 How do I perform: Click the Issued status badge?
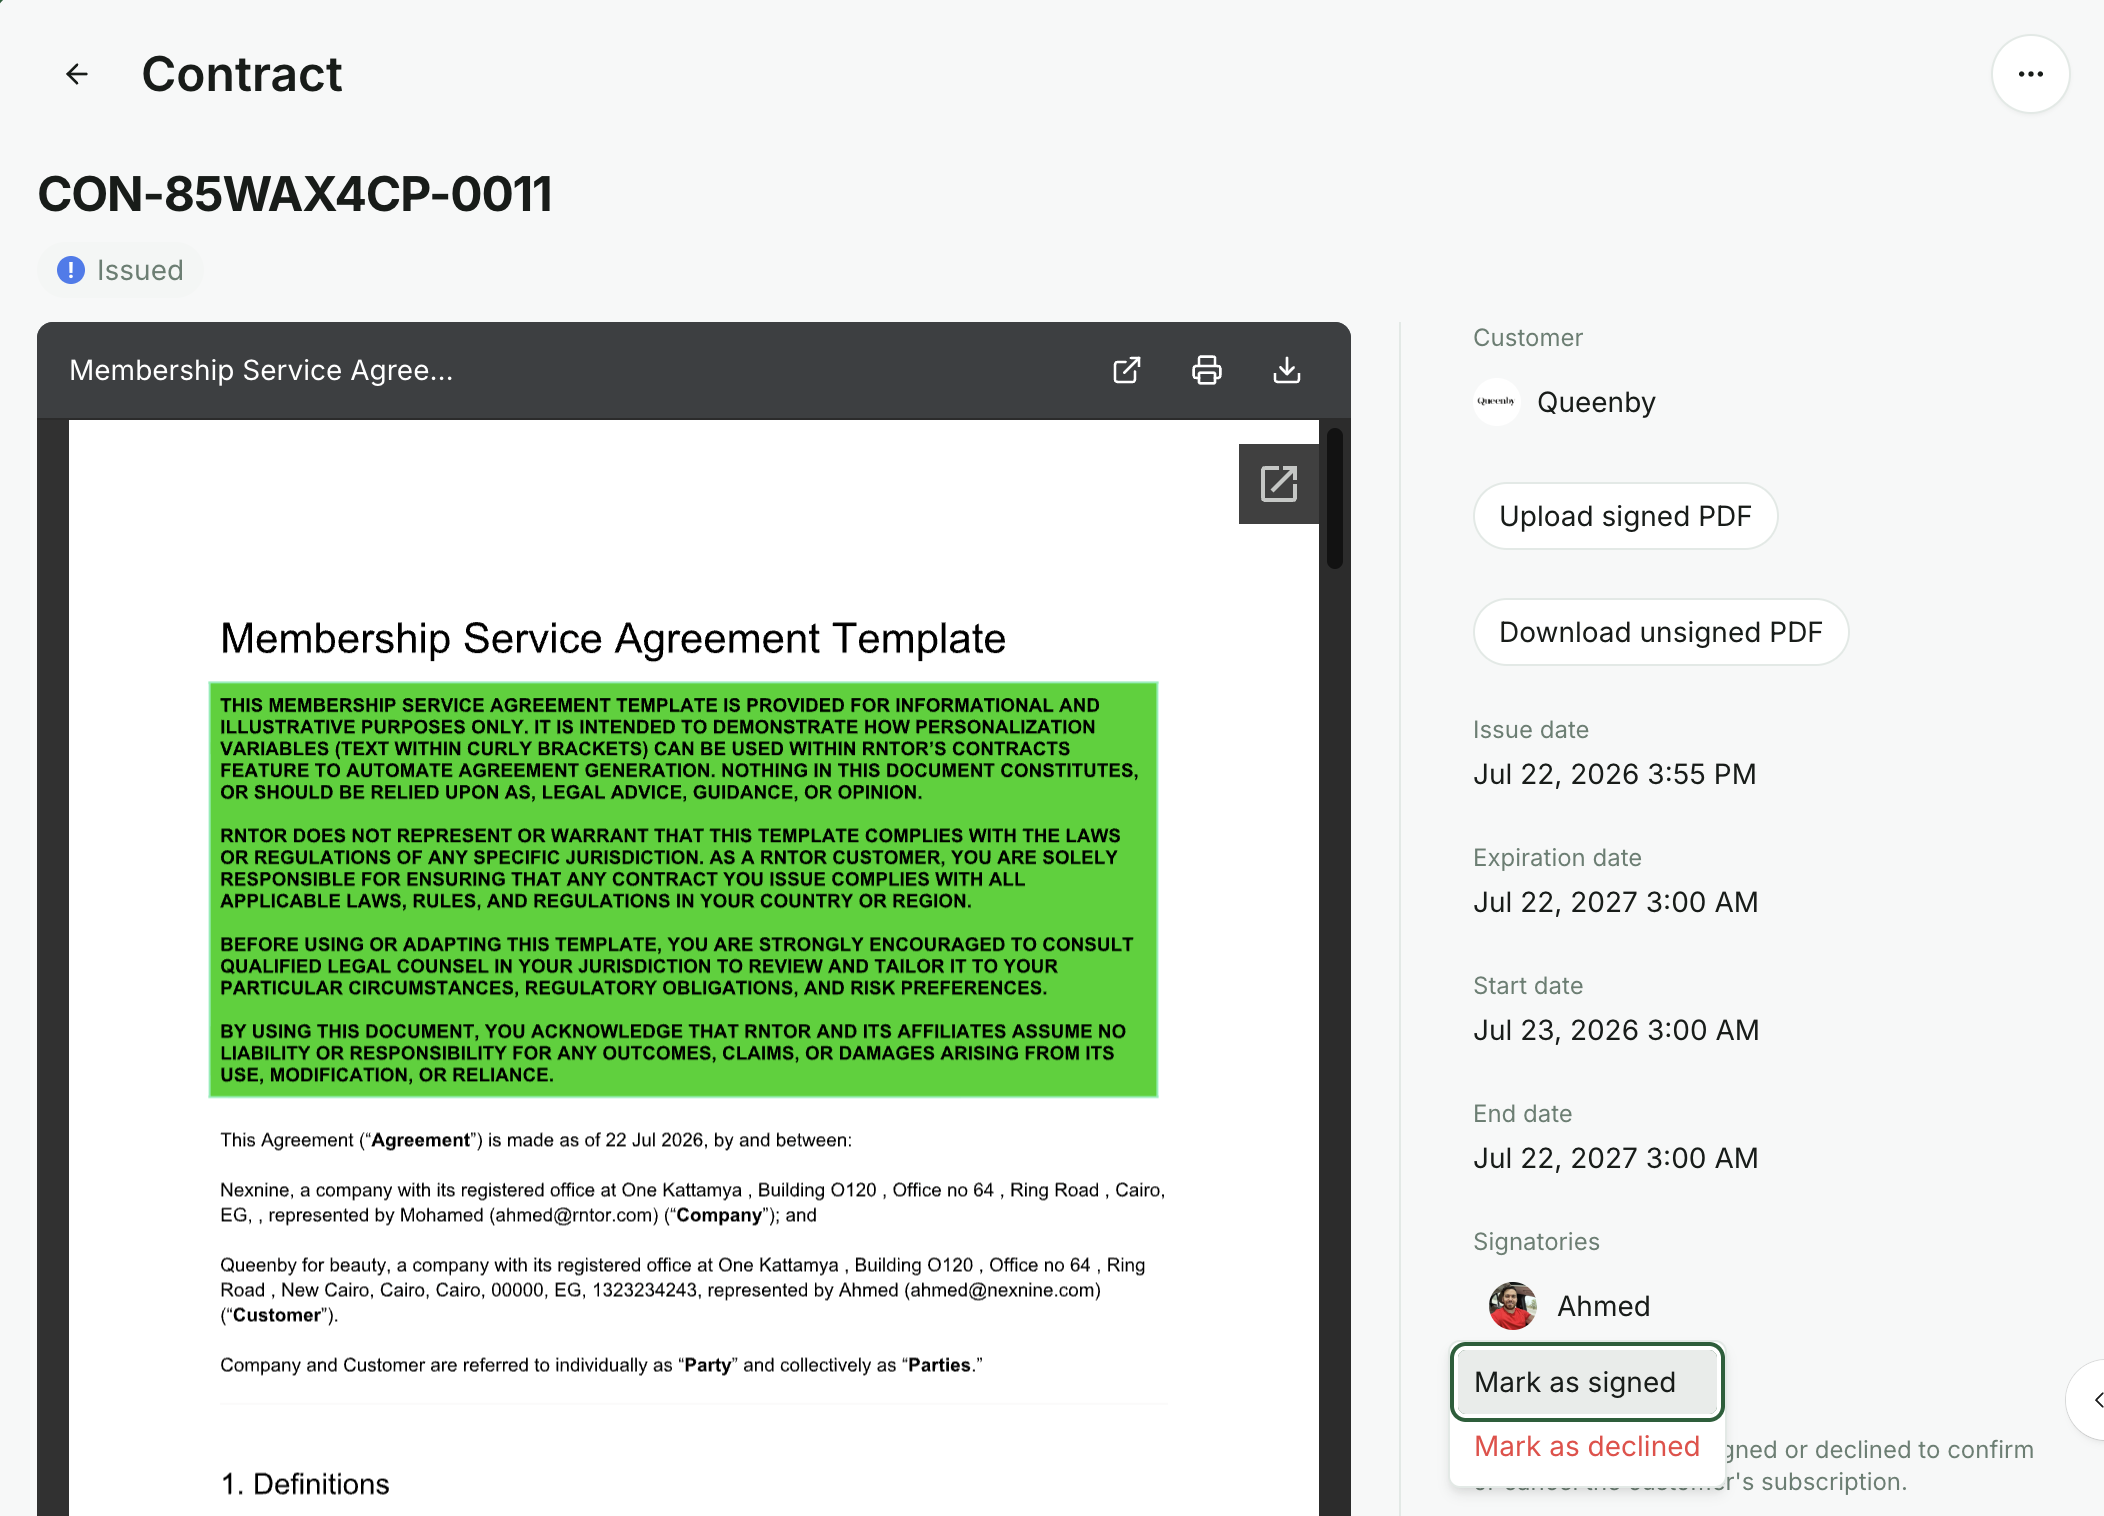120,270
